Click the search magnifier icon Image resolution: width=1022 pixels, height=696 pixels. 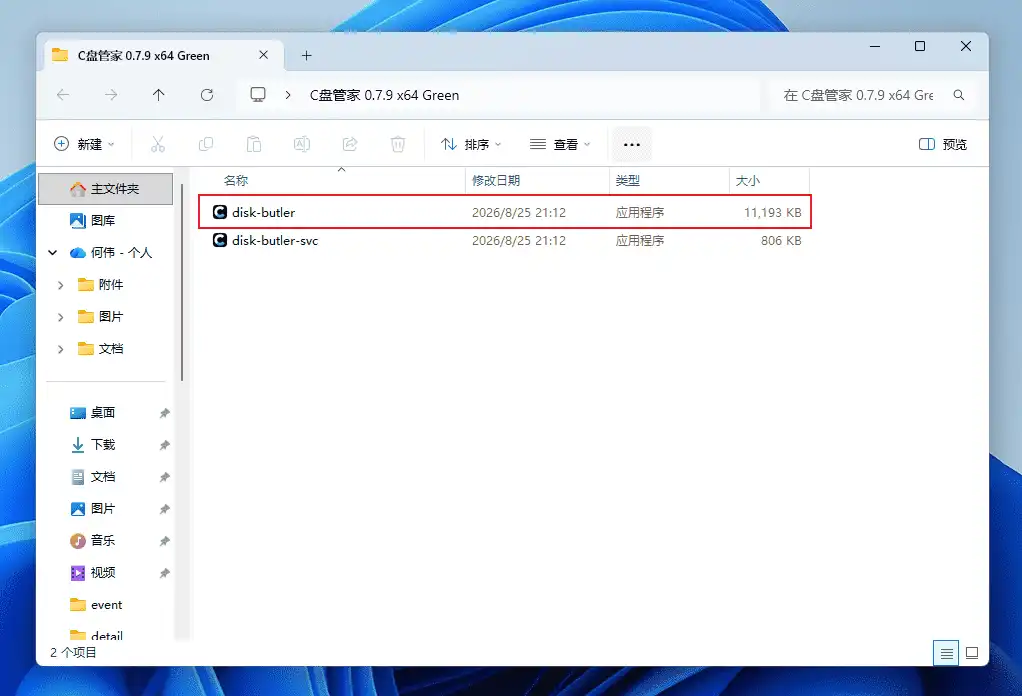click(959, 95)
